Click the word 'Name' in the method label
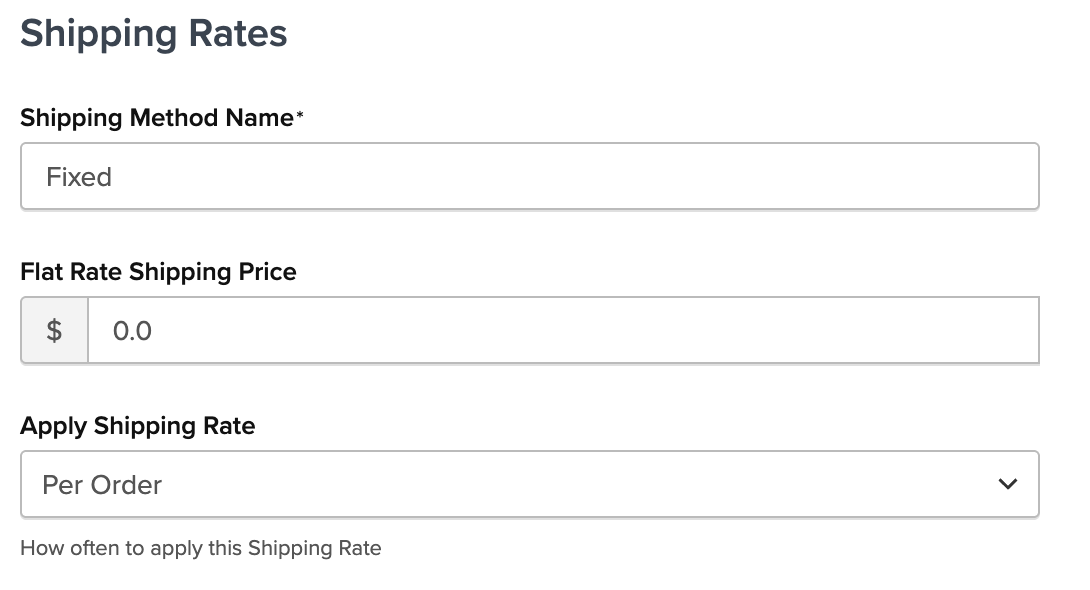This screenshot has width=1090, height=590. pos(259,118)
